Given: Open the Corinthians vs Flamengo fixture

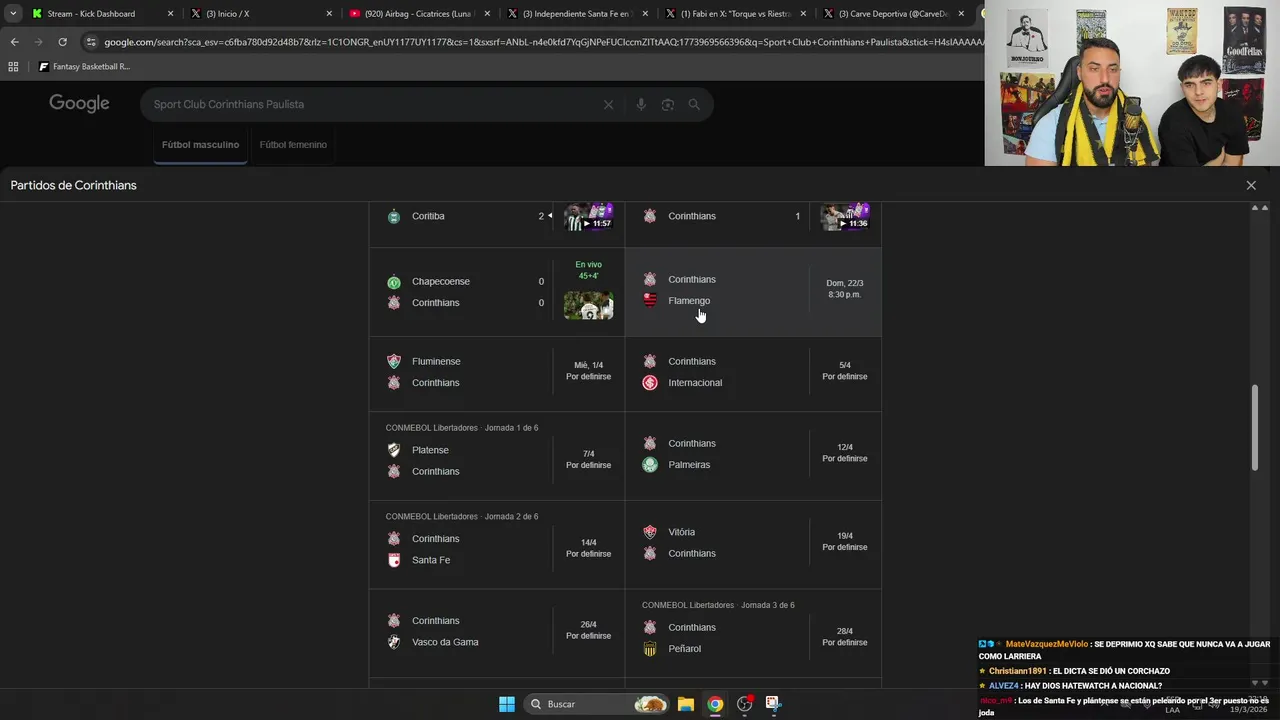Looking at the screenshot, I should [x=753, y=292].
